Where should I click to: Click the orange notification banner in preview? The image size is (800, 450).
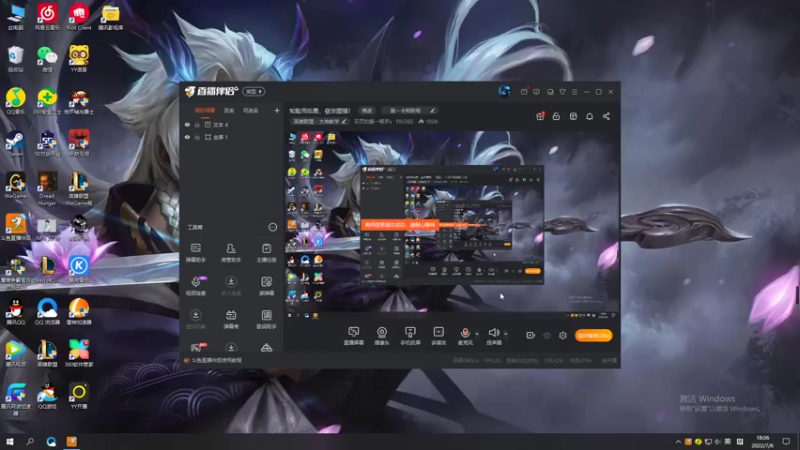coord(399,224)
